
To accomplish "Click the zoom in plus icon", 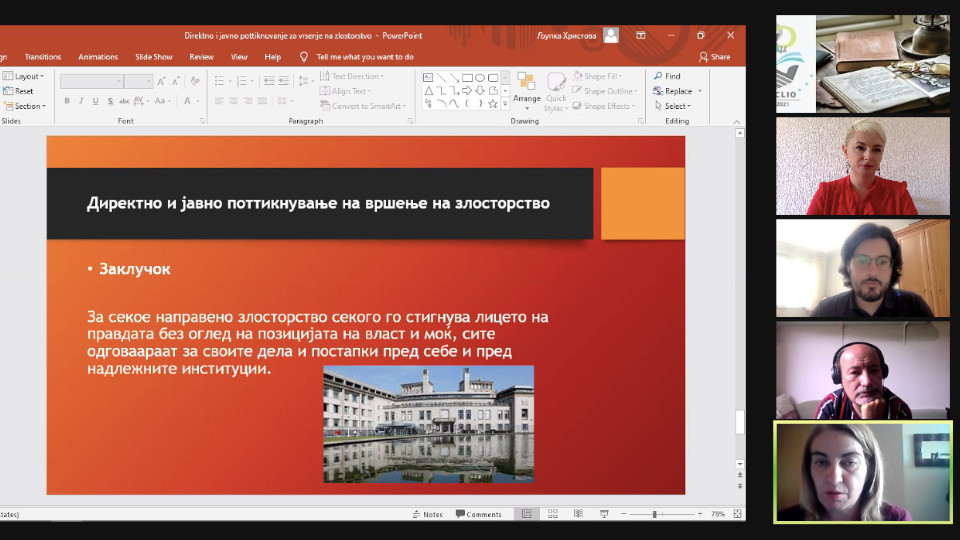I will 700,514.
